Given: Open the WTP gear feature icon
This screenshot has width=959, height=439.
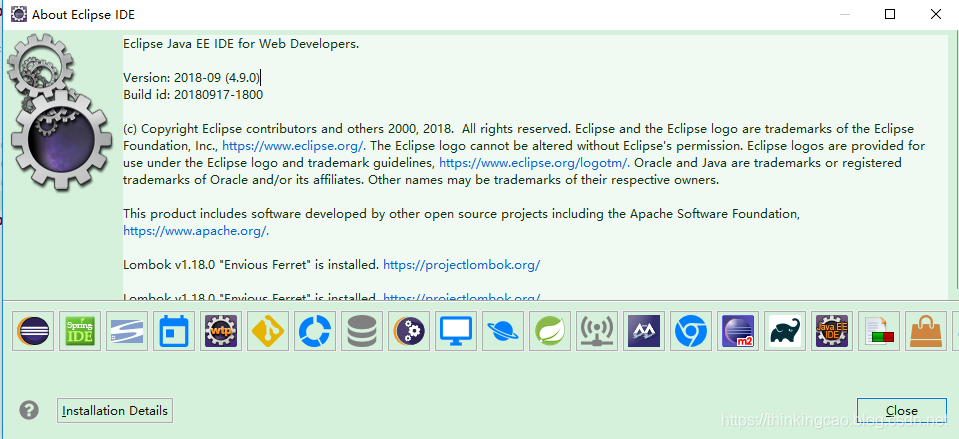Looking at the screenshot, I should click(221, 331).
